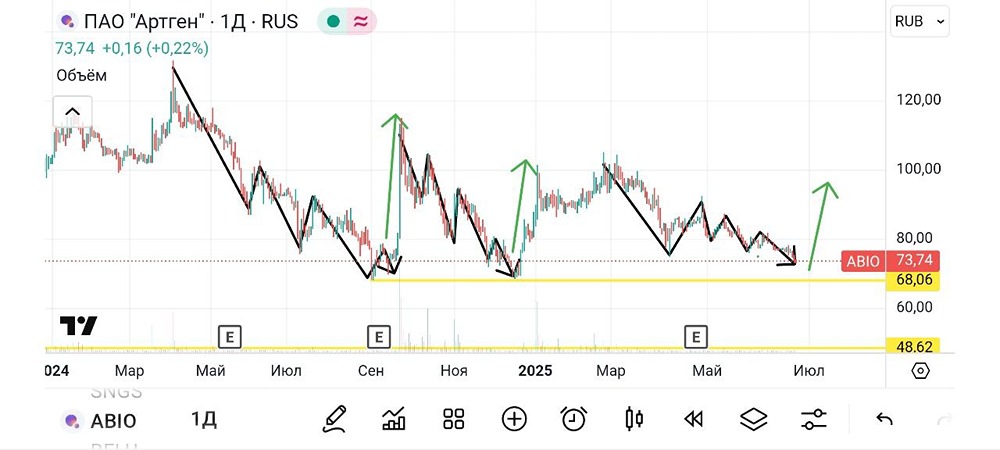The height and width of the screenshot is (450, 1000).
Task: Open the hexagon chart settings icon
Action: (x=920, y=371)
